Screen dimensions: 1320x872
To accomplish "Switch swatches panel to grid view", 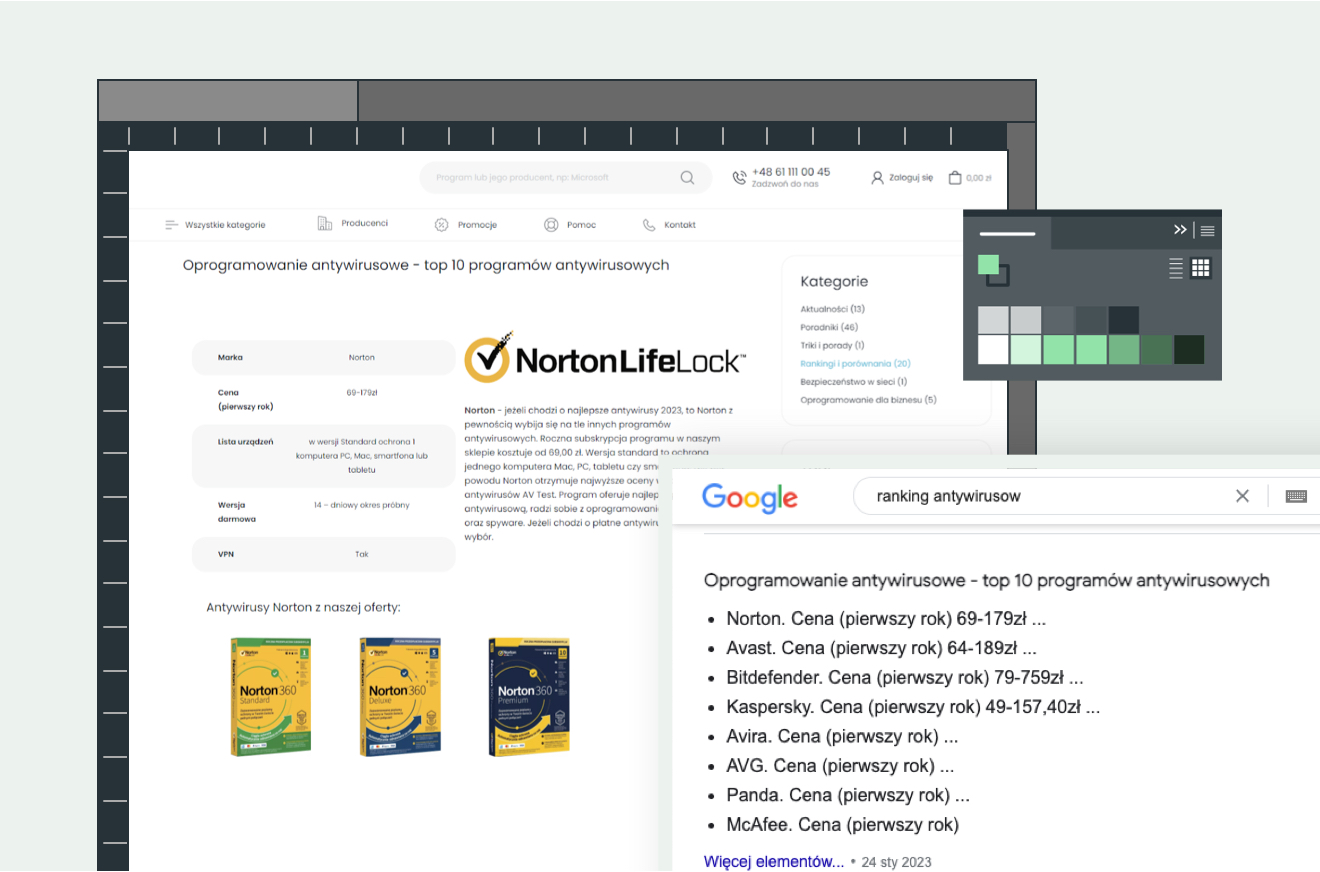I will pyautogui.click(x=1201, y=267).
